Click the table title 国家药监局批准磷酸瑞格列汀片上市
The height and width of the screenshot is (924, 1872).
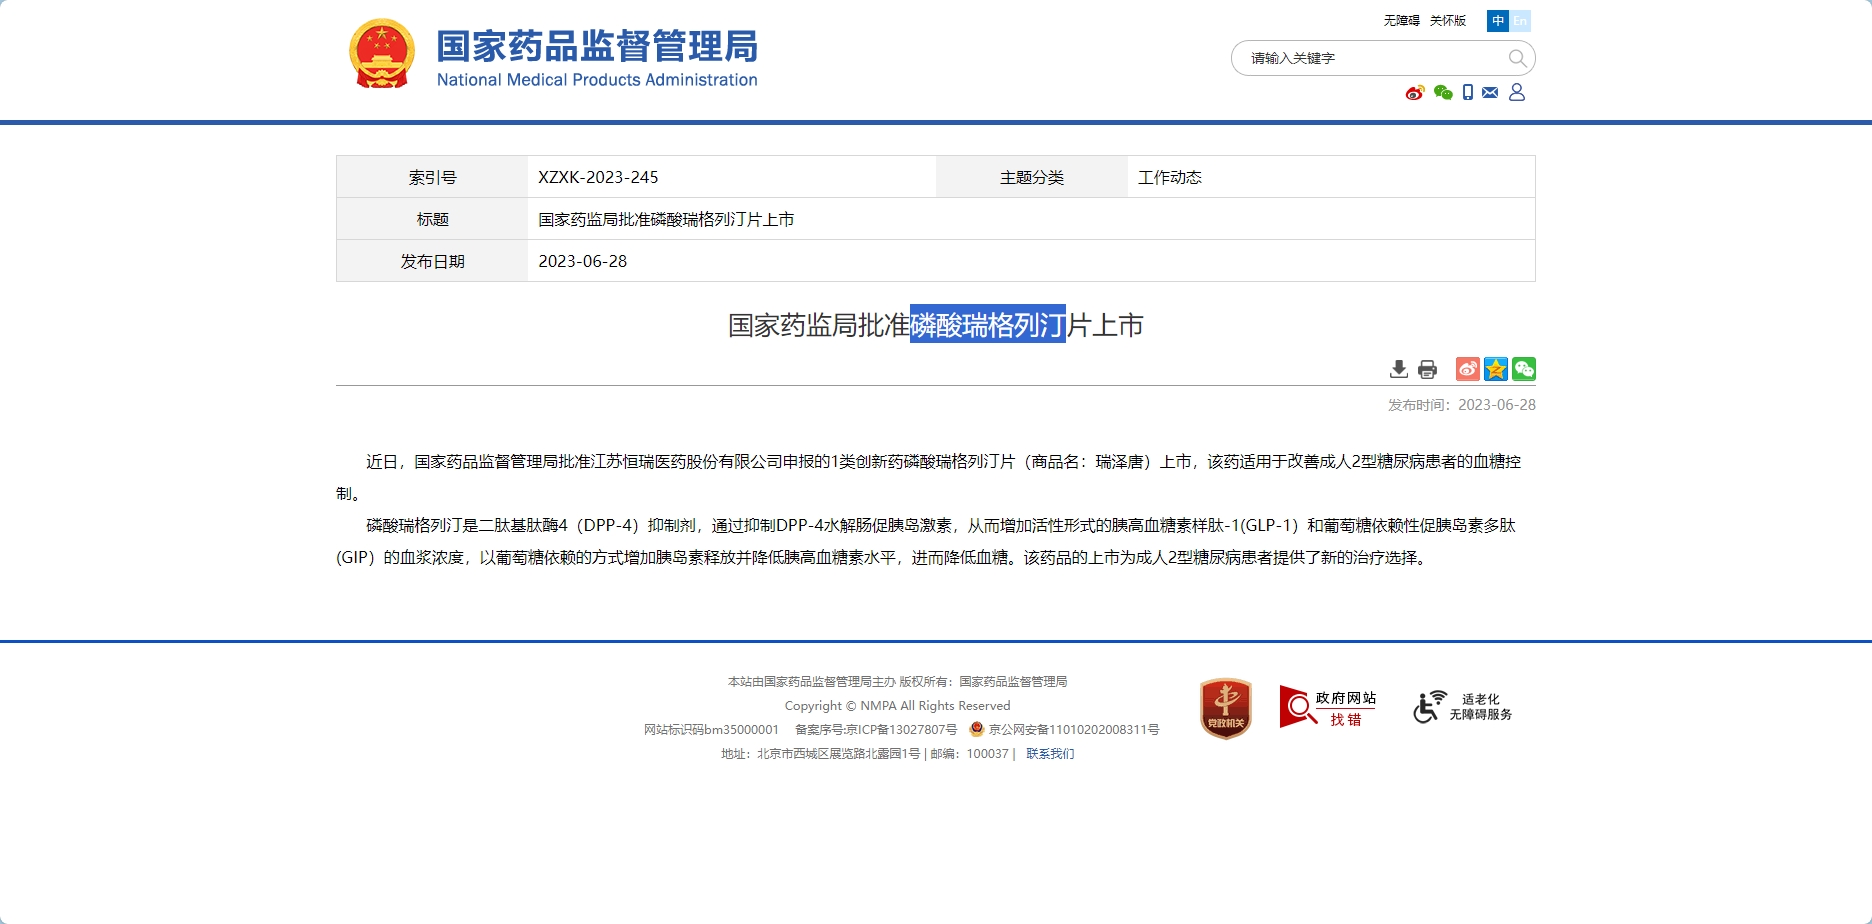click(x=666, y=219)
